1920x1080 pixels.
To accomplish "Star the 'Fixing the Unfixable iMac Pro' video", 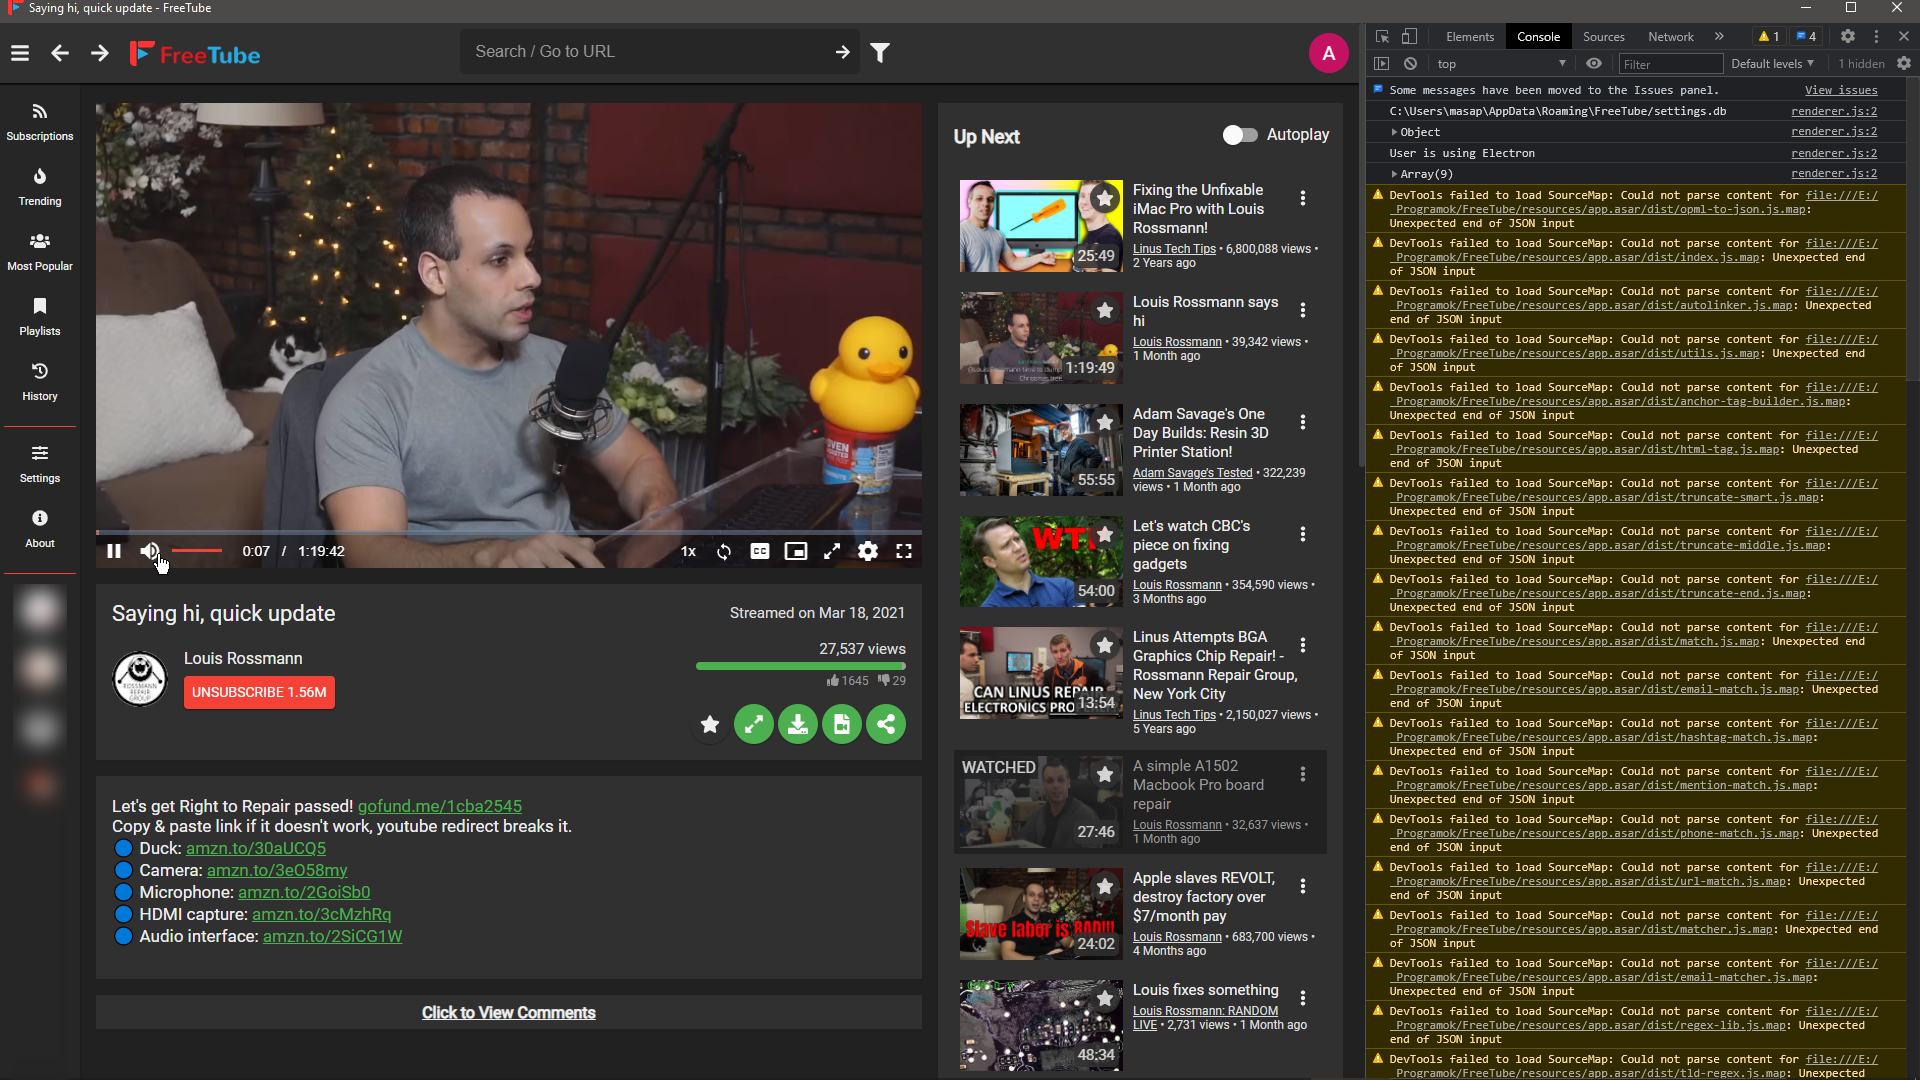I will pyautogui.click(x=1105, y=198).
